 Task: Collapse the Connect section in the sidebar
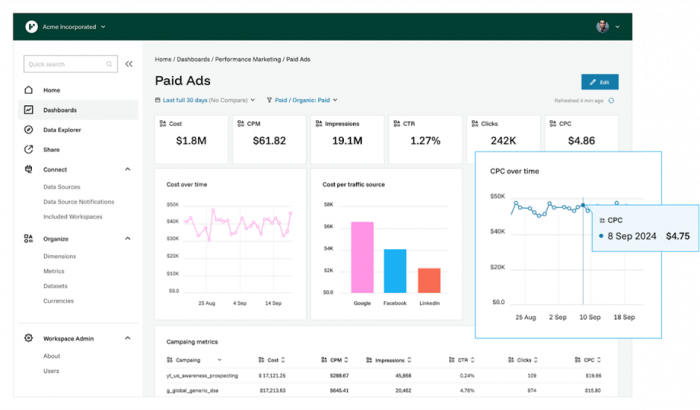click(127, 169)
